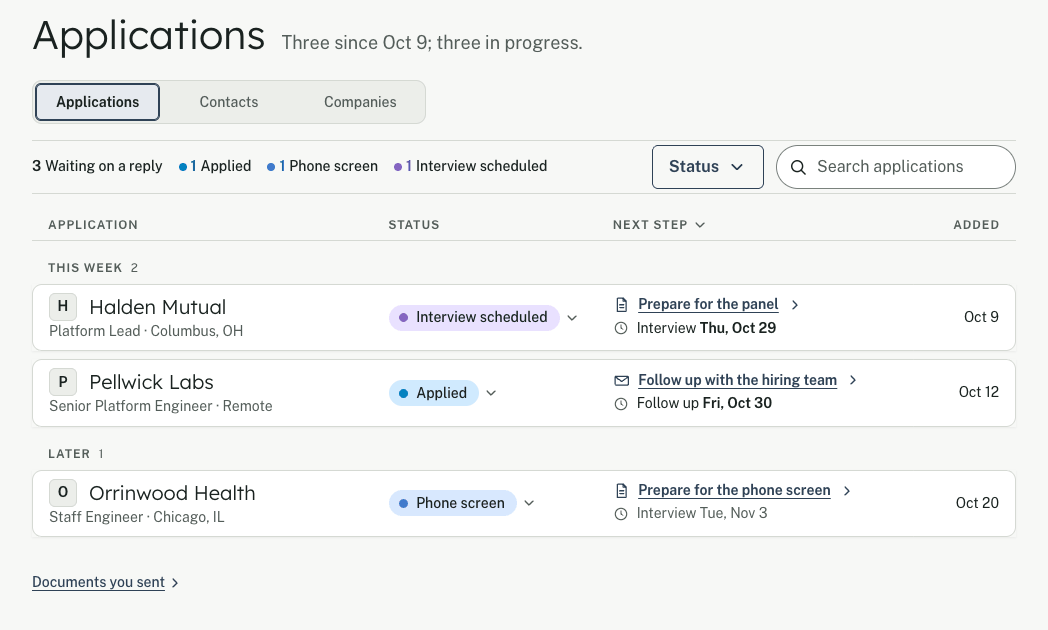This screenshot has height=630, width=1048.
Task: Click the O avatar for Orrinwood Health
Action: (63, 493)
